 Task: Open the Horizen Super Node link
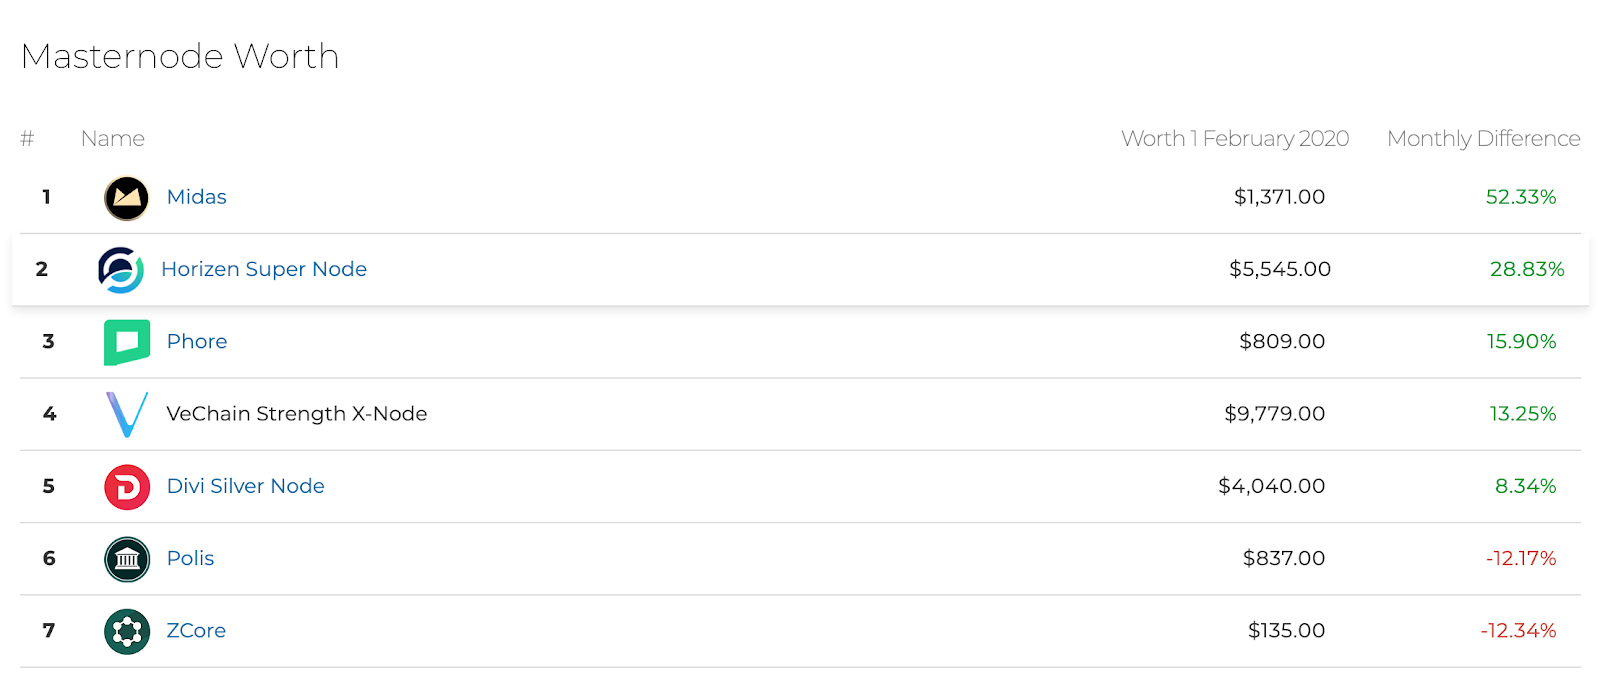click(264, 269)
